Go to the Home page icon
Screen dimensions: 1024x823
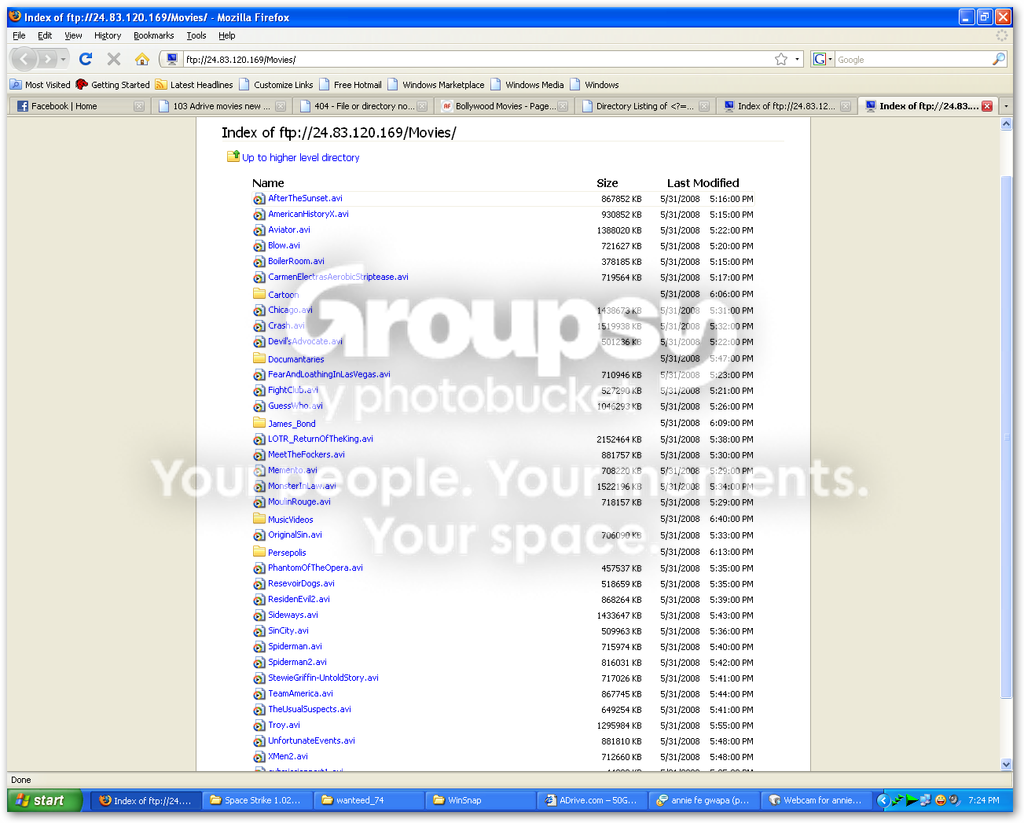point(142,59)
